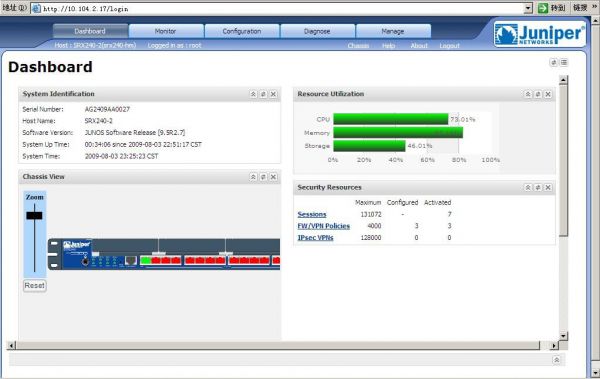Click the Juniper Networks logo
Image resolution: width=600 pixels, height=379 pixels.
(x=540, y=34)
